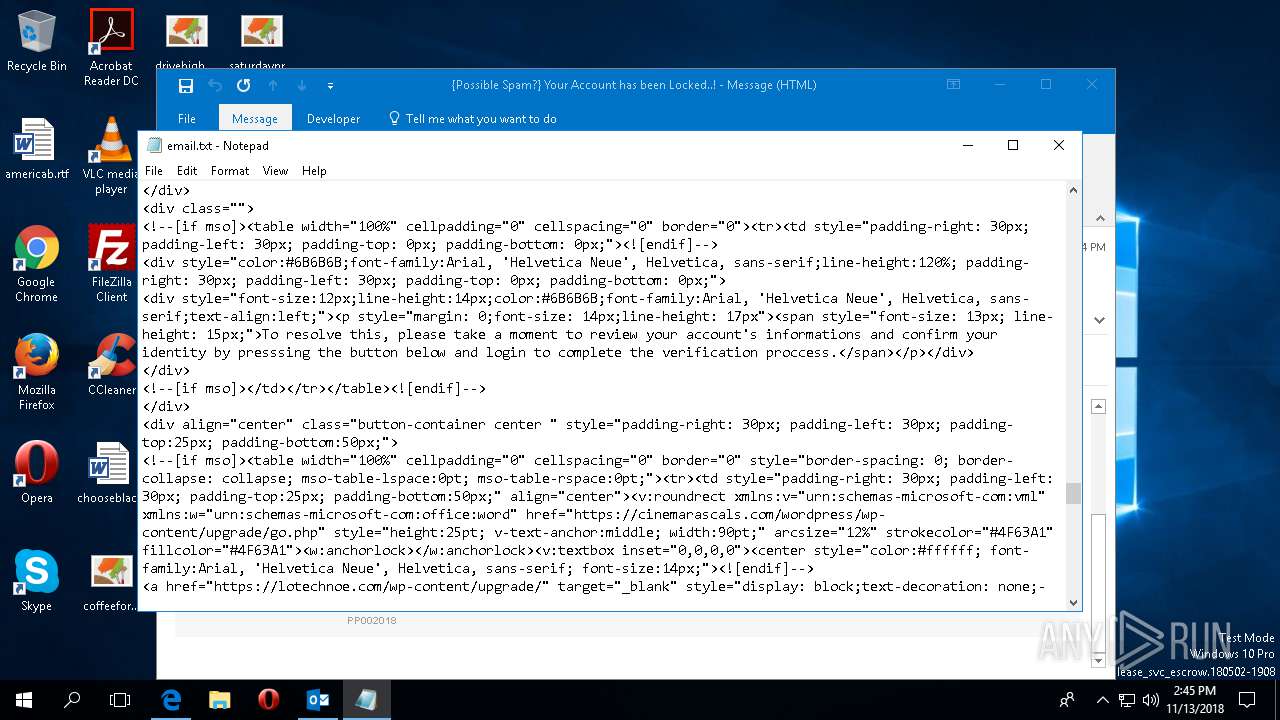Launch FileZilla Client shortcut
Screen dimensions: 1280x720
111,264
